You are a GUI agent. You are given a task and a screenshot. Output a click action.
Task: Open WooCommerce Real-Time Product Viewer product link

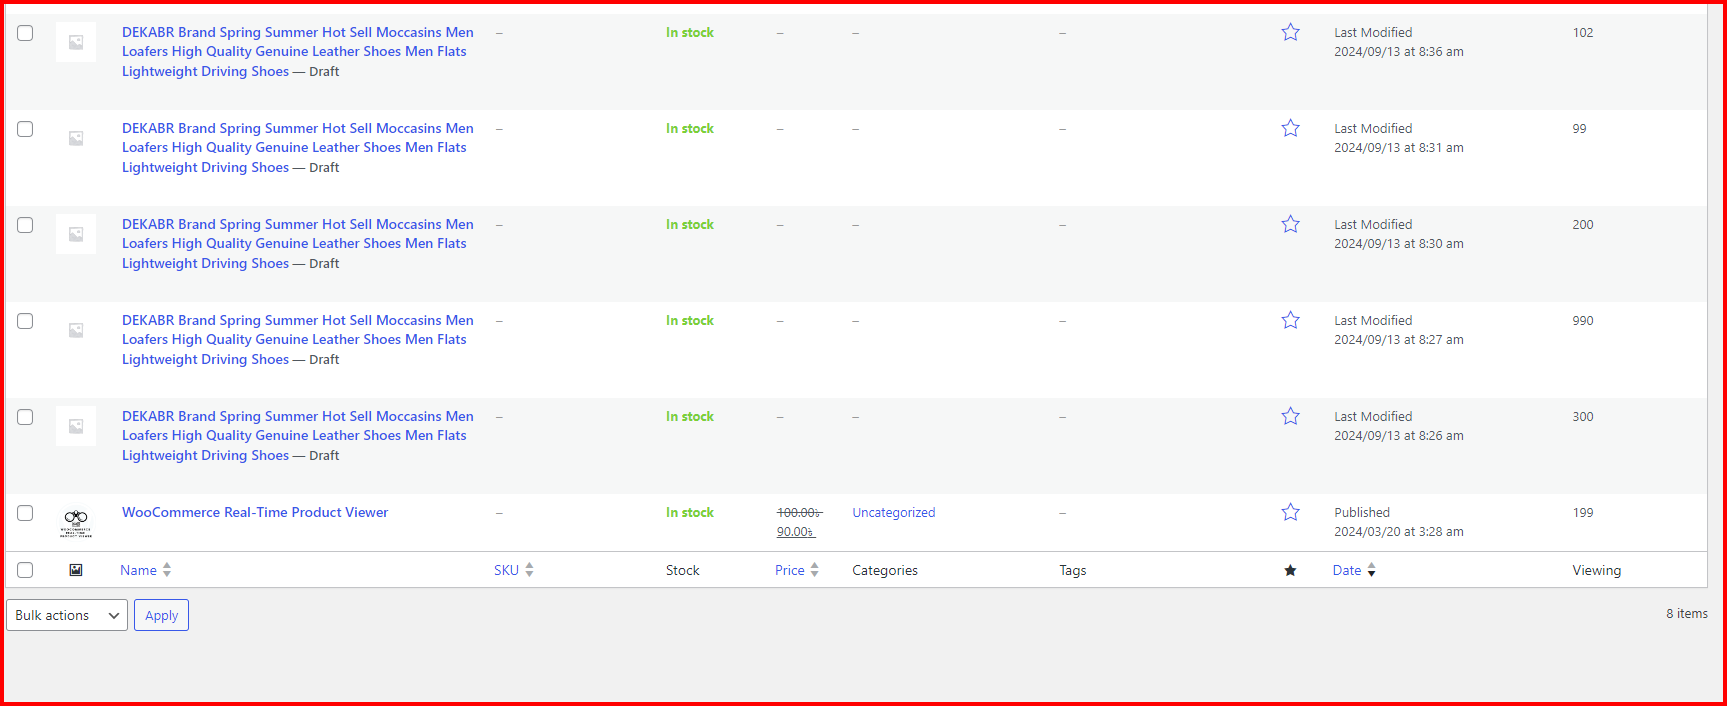(x=255, y=512)
